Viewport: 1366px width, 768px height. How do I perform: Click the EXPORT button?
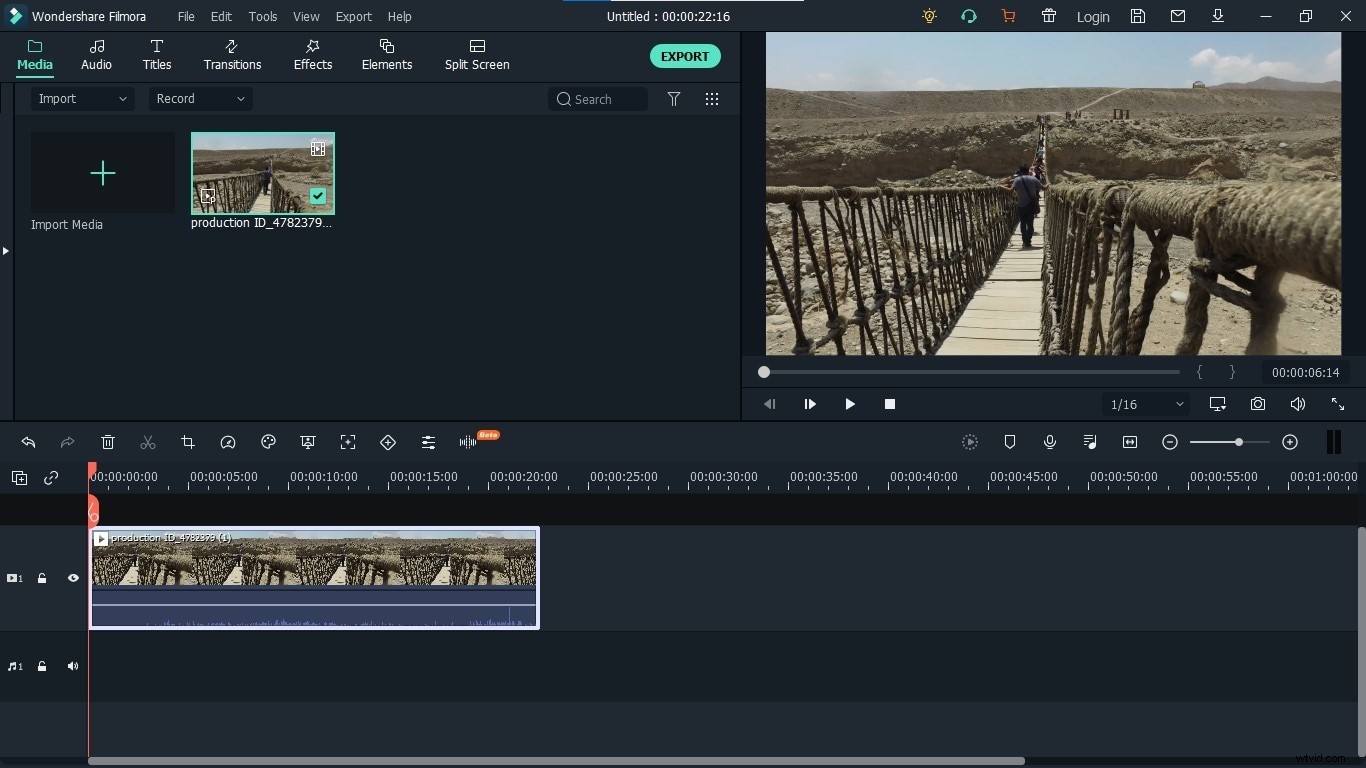coord(684,56)
